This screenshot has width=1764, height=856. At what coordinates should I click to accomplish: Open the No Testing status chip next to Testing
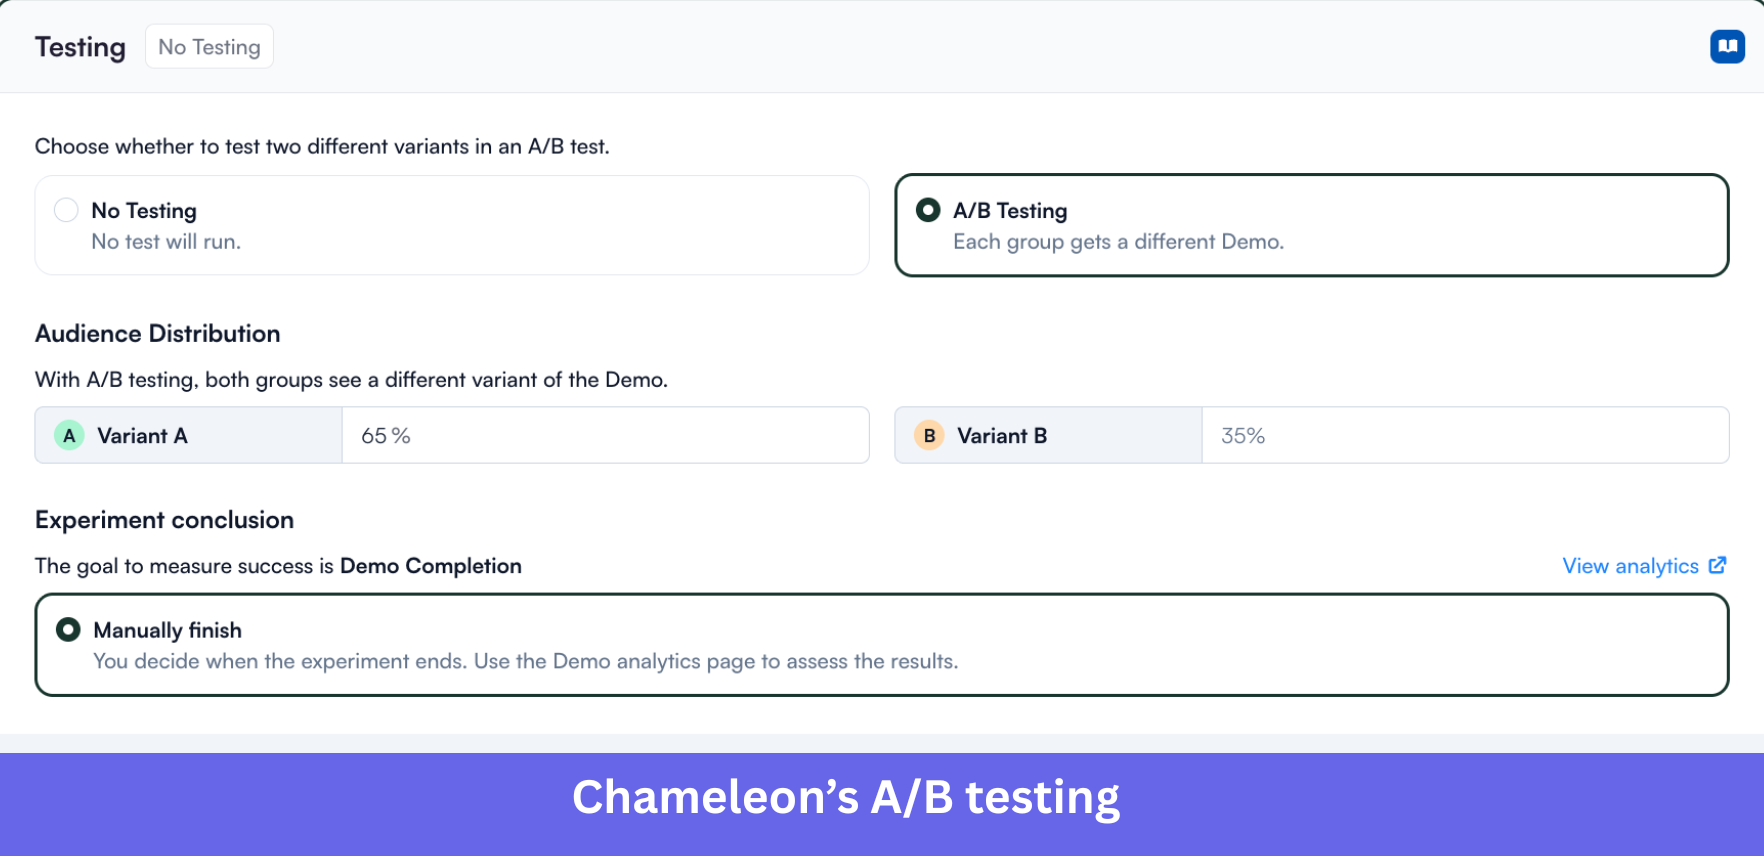pos(209,46)
